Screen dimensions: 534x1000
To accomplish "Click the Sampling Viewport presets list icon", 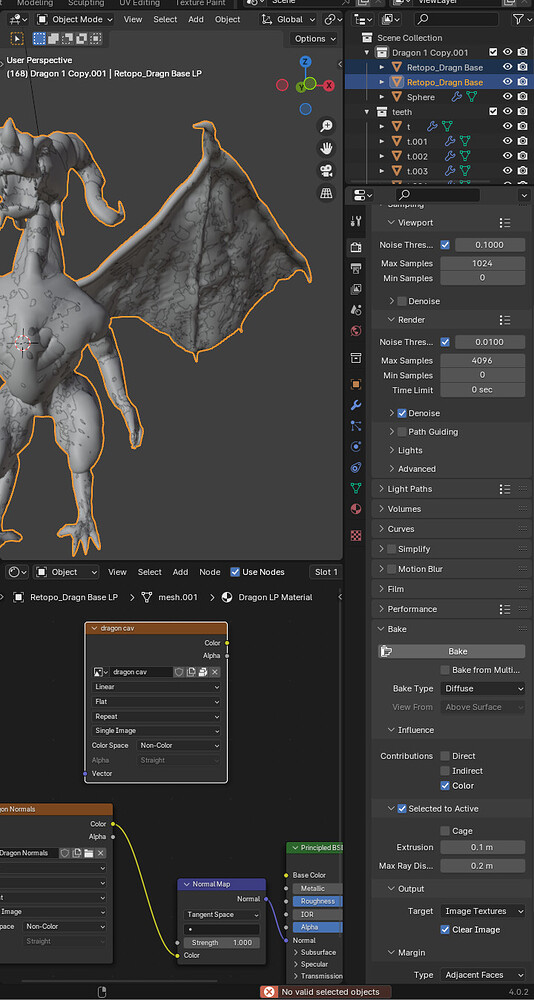I will click(505, 223).
